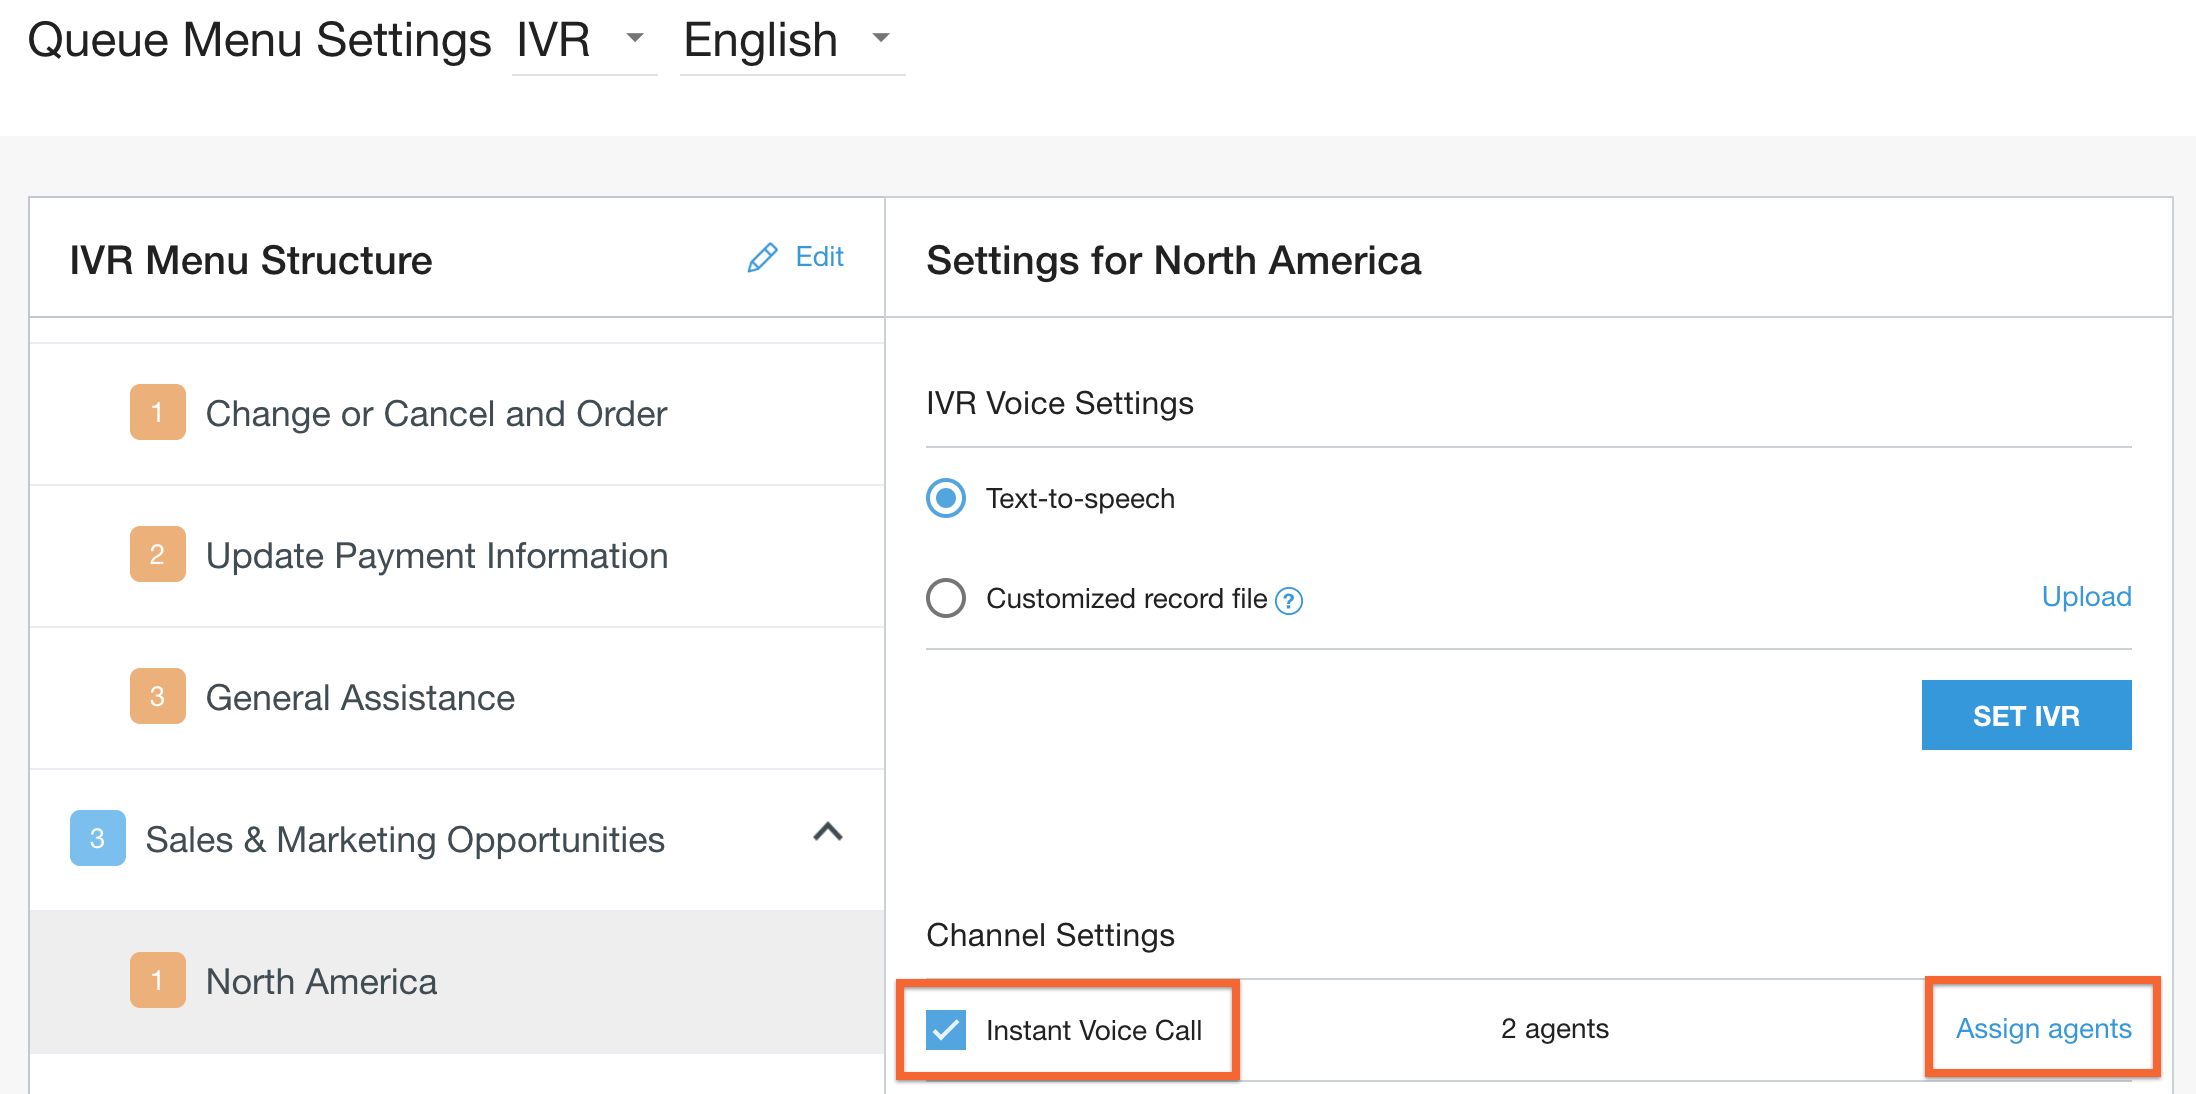Open the Customized record file help tooltip
Image resolution: width=2196 pixels, height=1094 pixels.
(1291, 600)
